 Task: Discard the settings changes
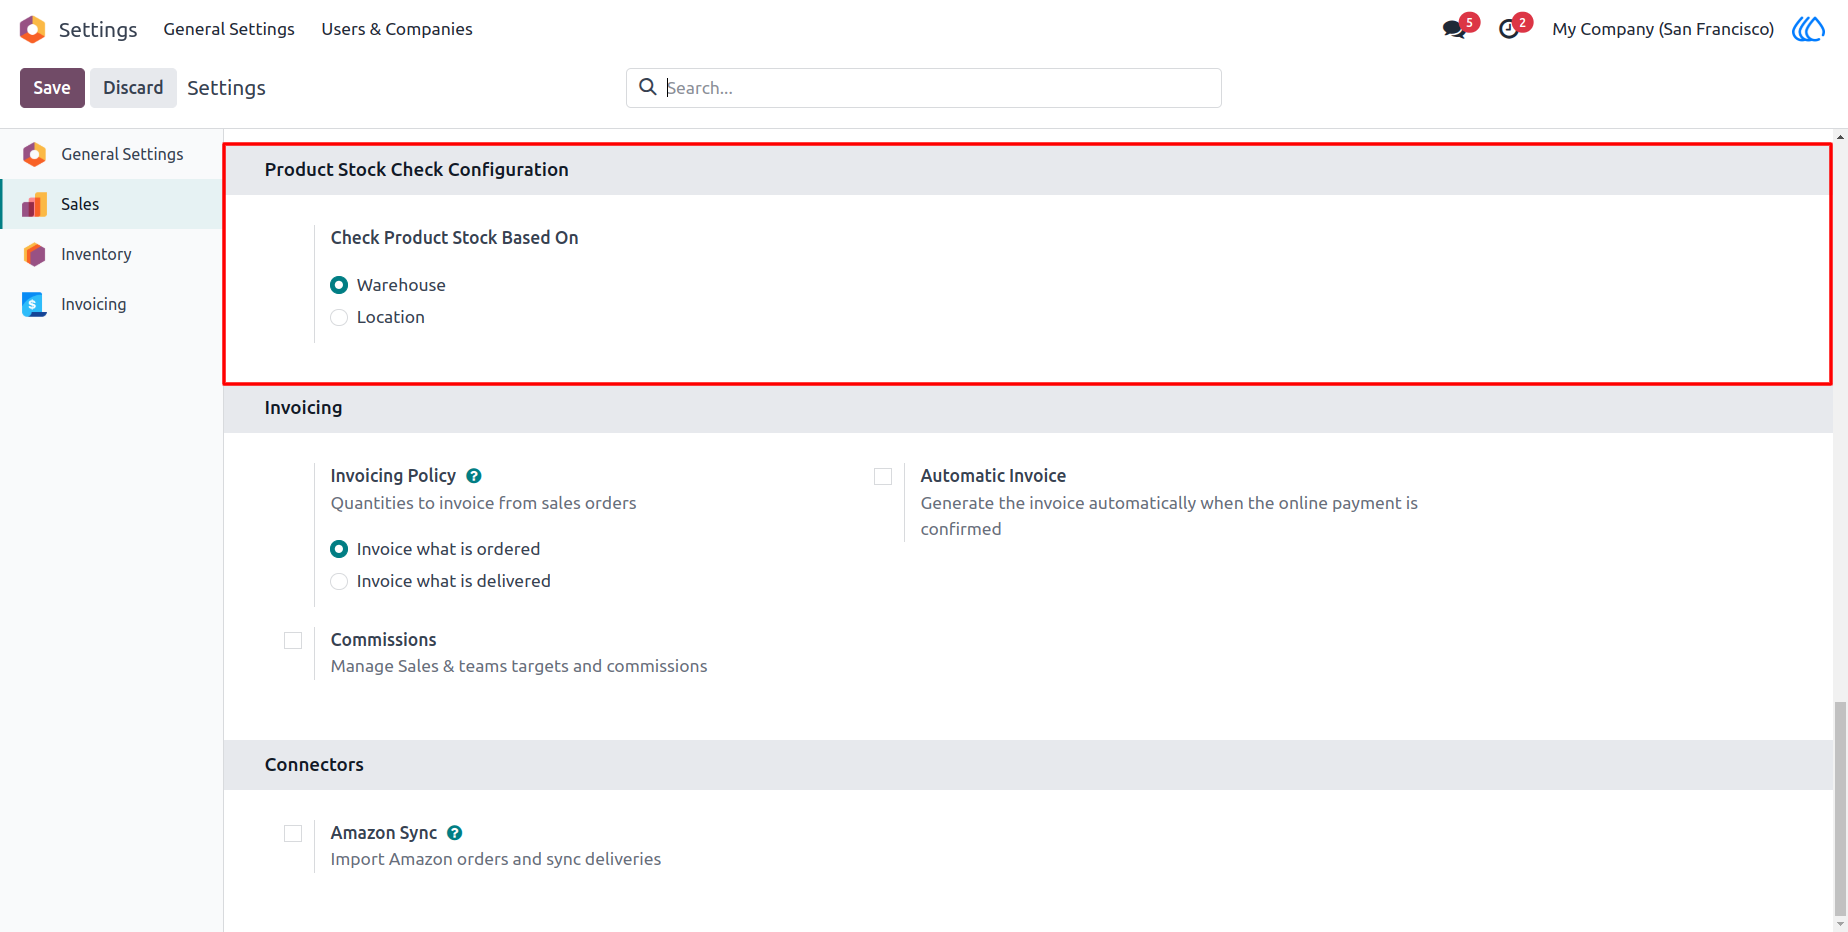pos(133,88)
